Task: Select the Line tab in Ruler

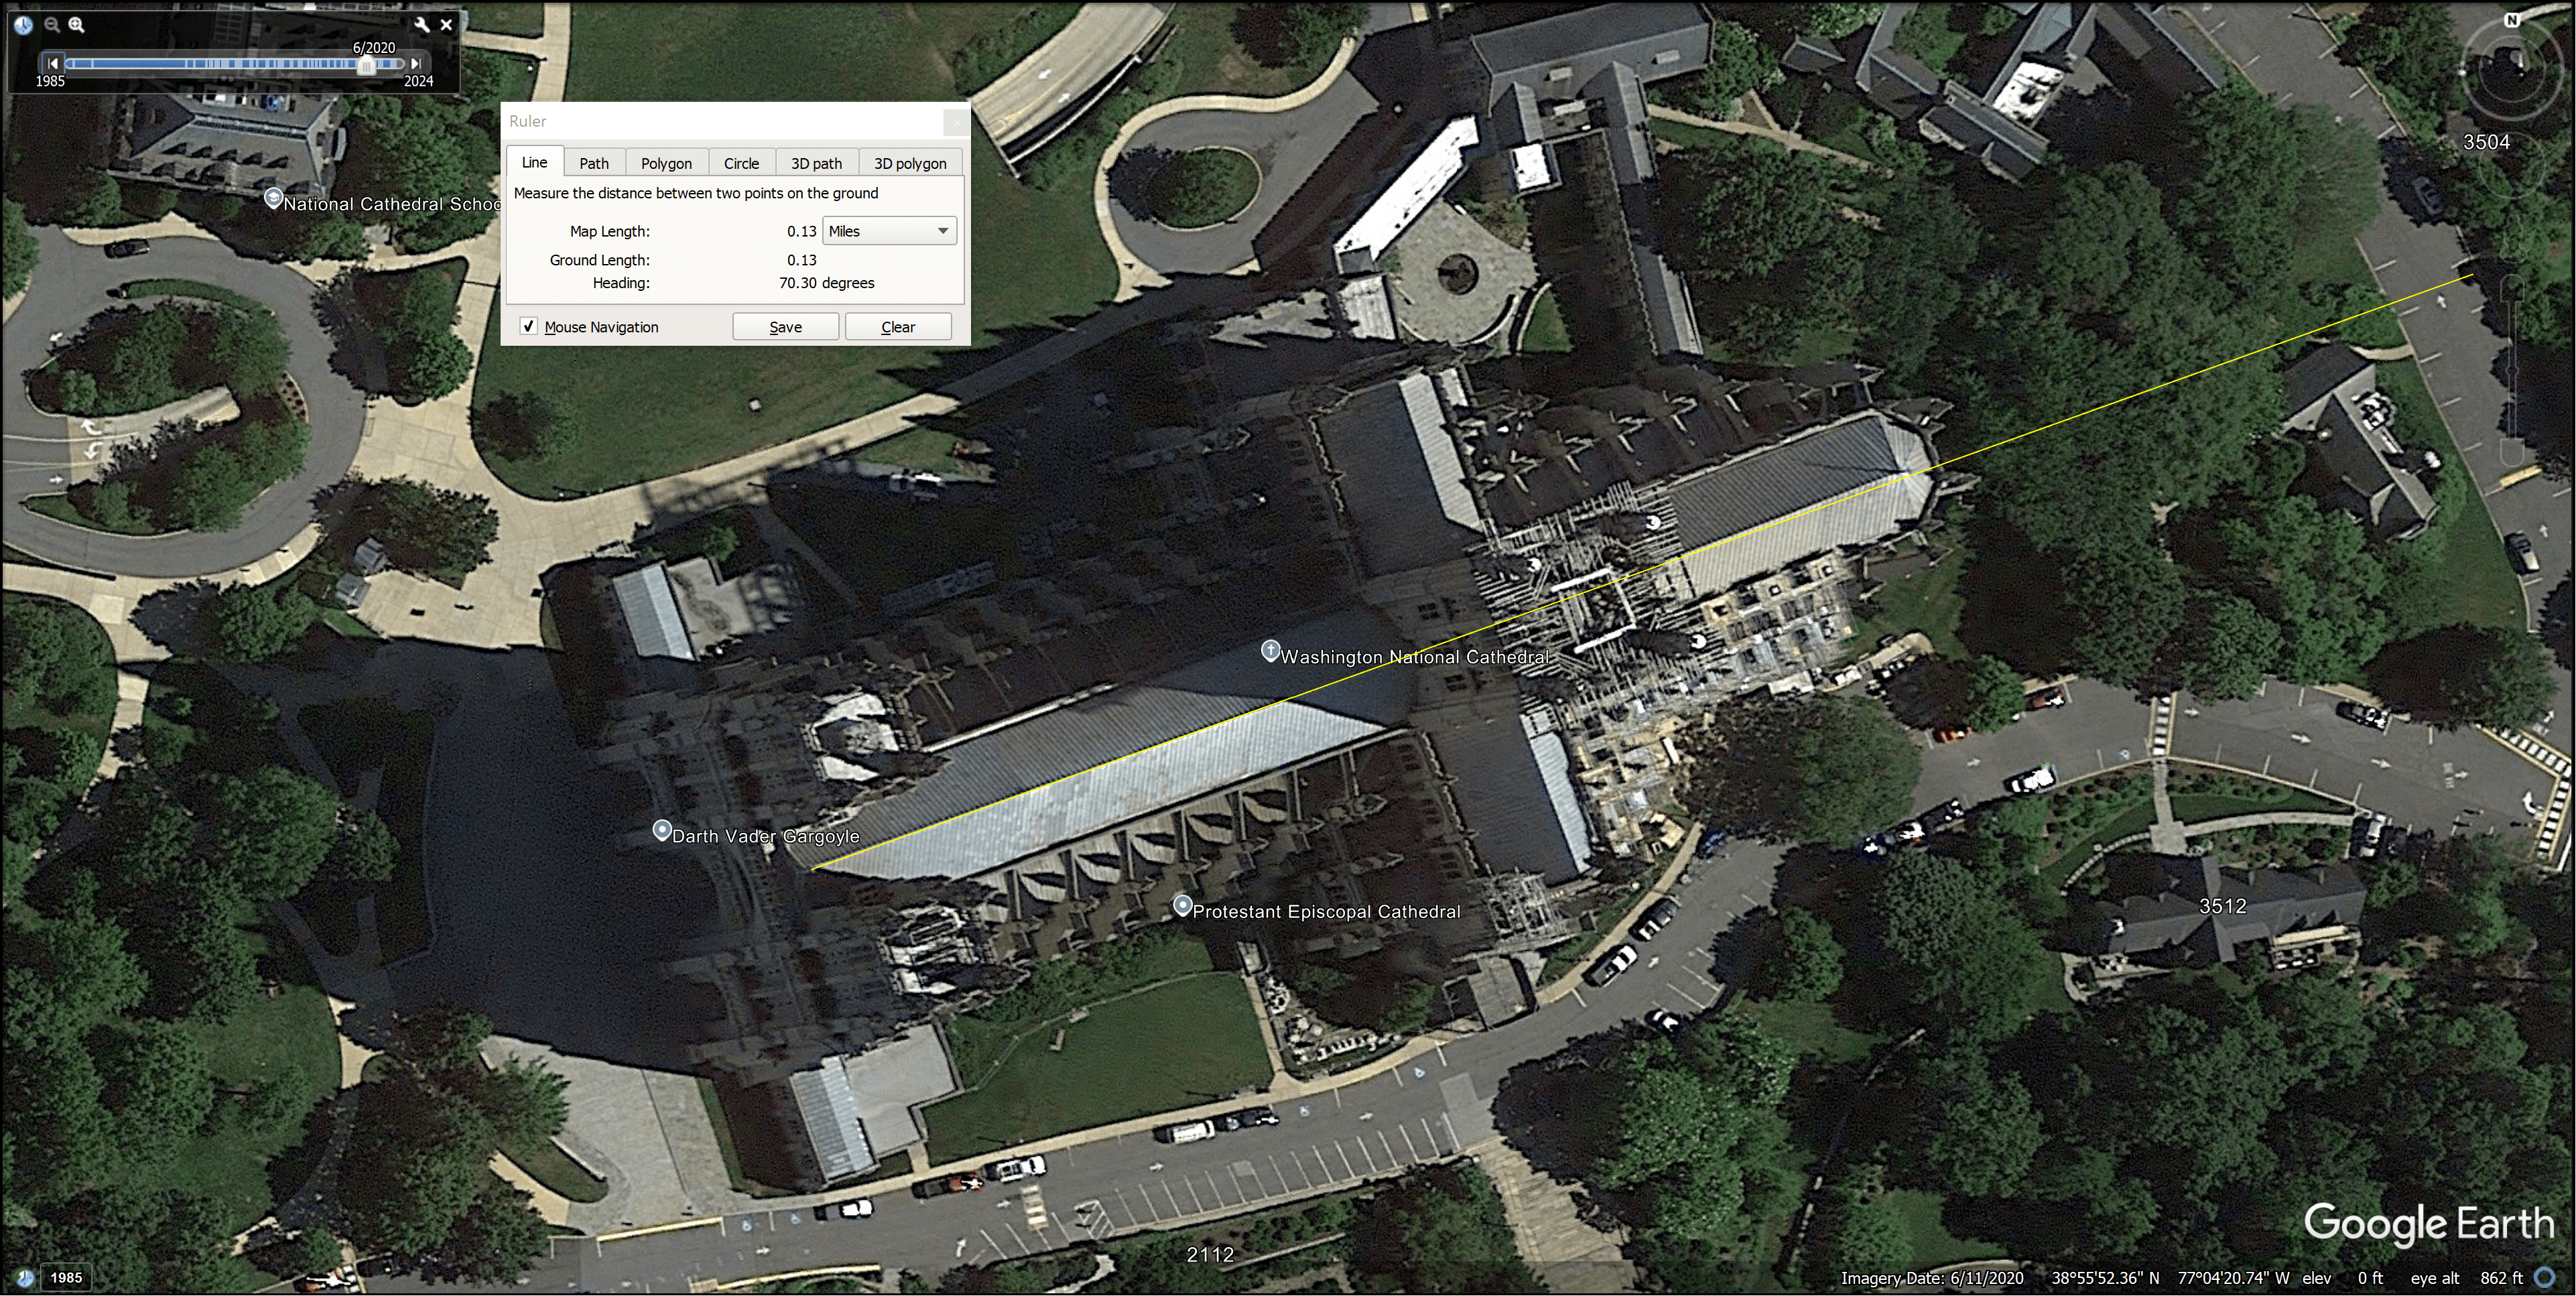Action: tap(534, 162)
